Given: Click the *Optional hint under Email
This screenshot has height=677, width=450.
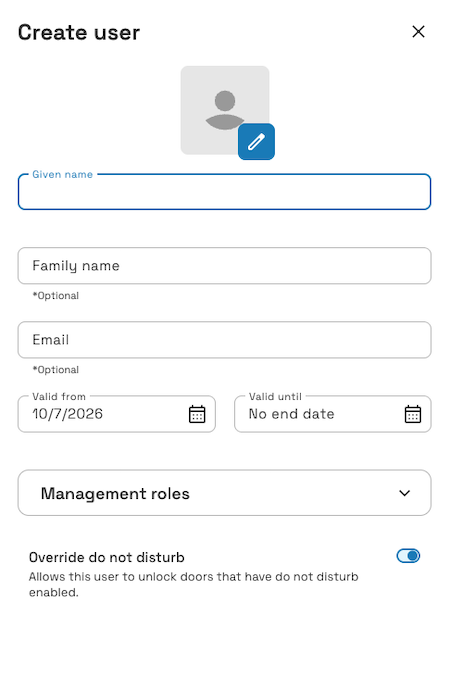Looking at the screenshot, I should tap(56, 370).
